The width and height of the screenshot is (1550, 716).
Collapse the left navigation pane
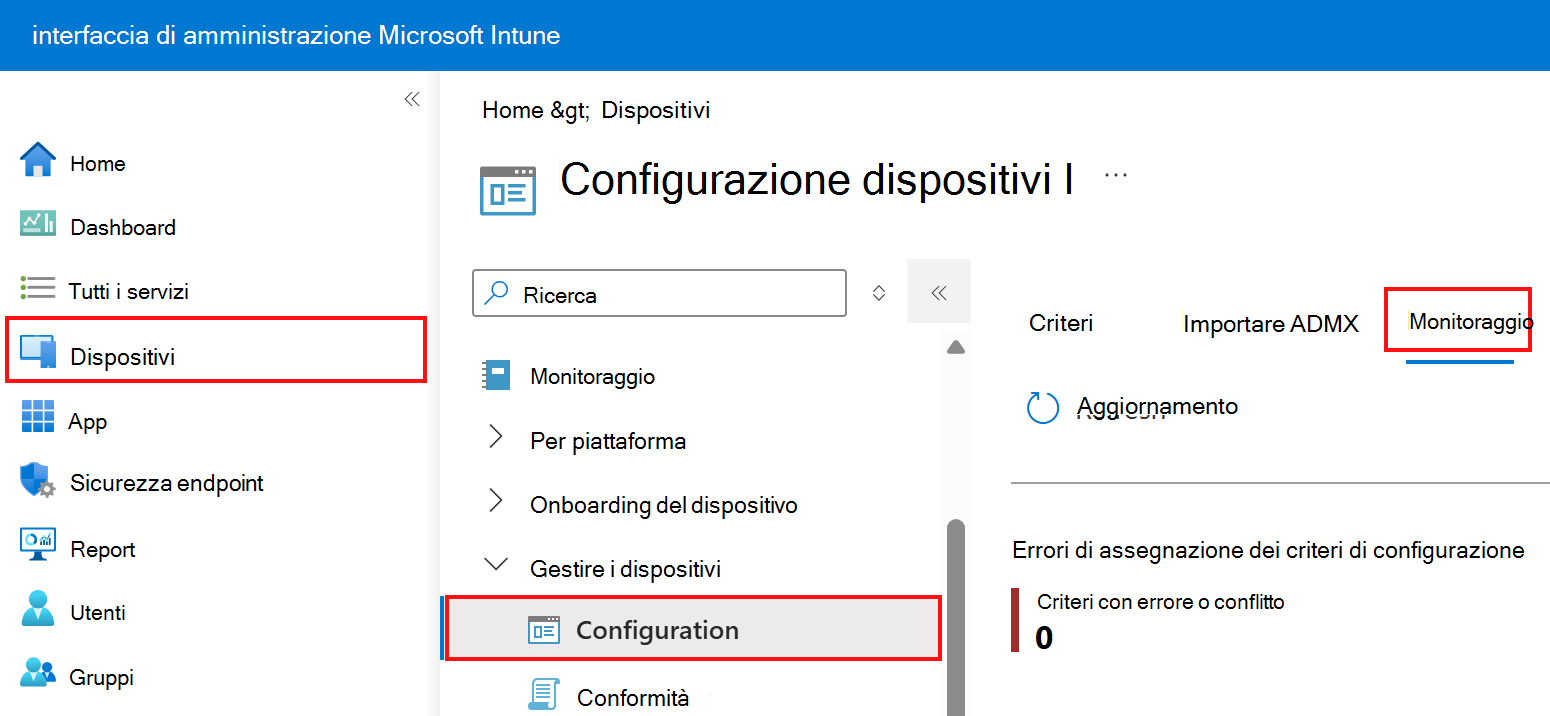coord(412,98)
